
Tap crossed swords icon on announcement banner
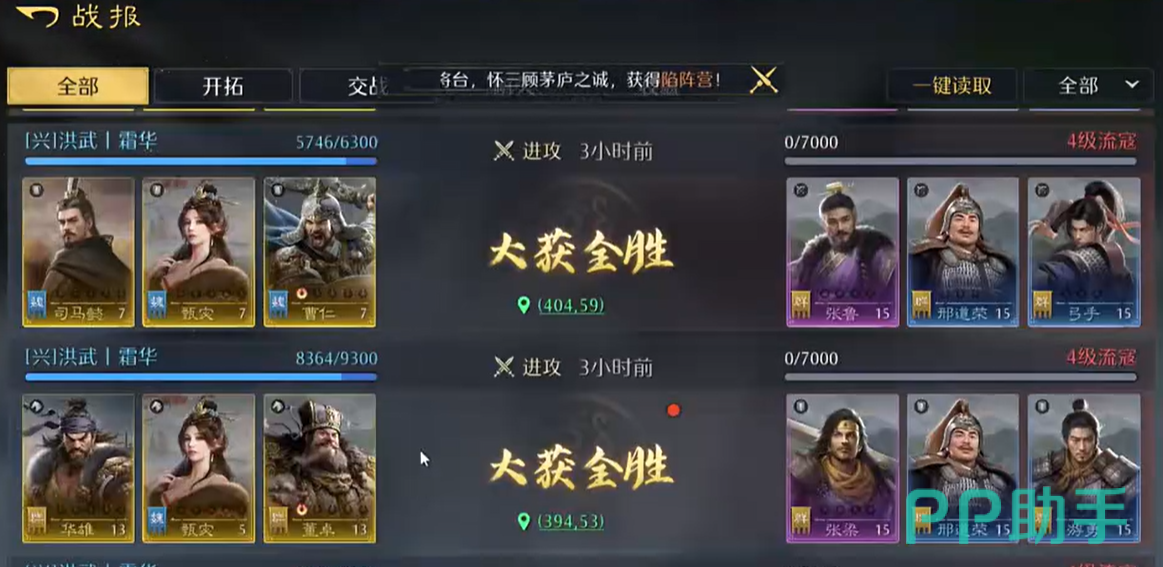763,79
